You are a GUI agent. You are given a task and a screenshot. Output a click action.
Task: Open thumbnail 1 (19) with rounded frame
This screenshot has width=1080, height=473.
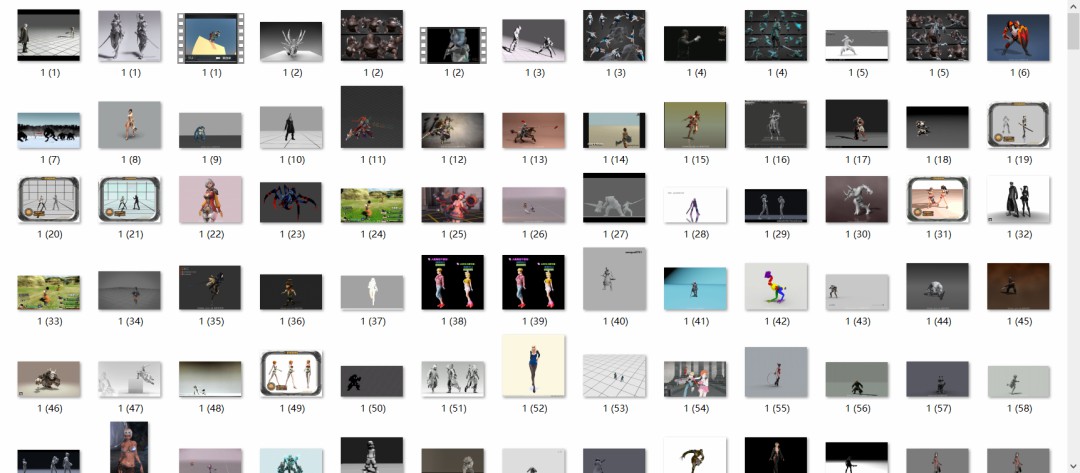(x=1018, y=125)
